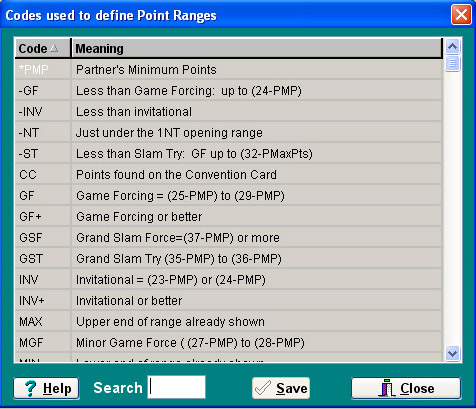This screenshot has width=476, height=409.
Task: Select the GSF Grand Slam Force row
Action: tap(229, 238)
